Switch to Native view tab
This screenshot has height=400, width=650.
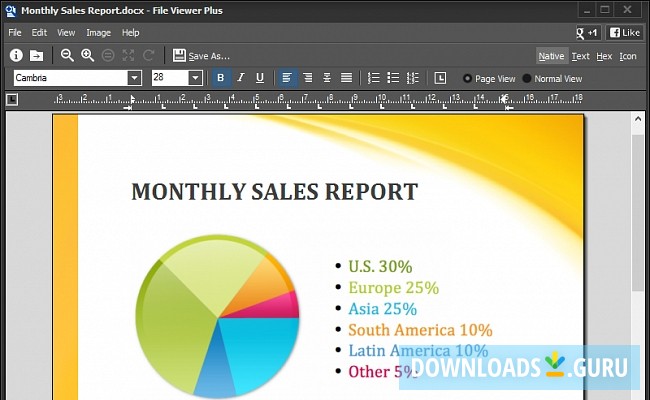pos(551,56)
